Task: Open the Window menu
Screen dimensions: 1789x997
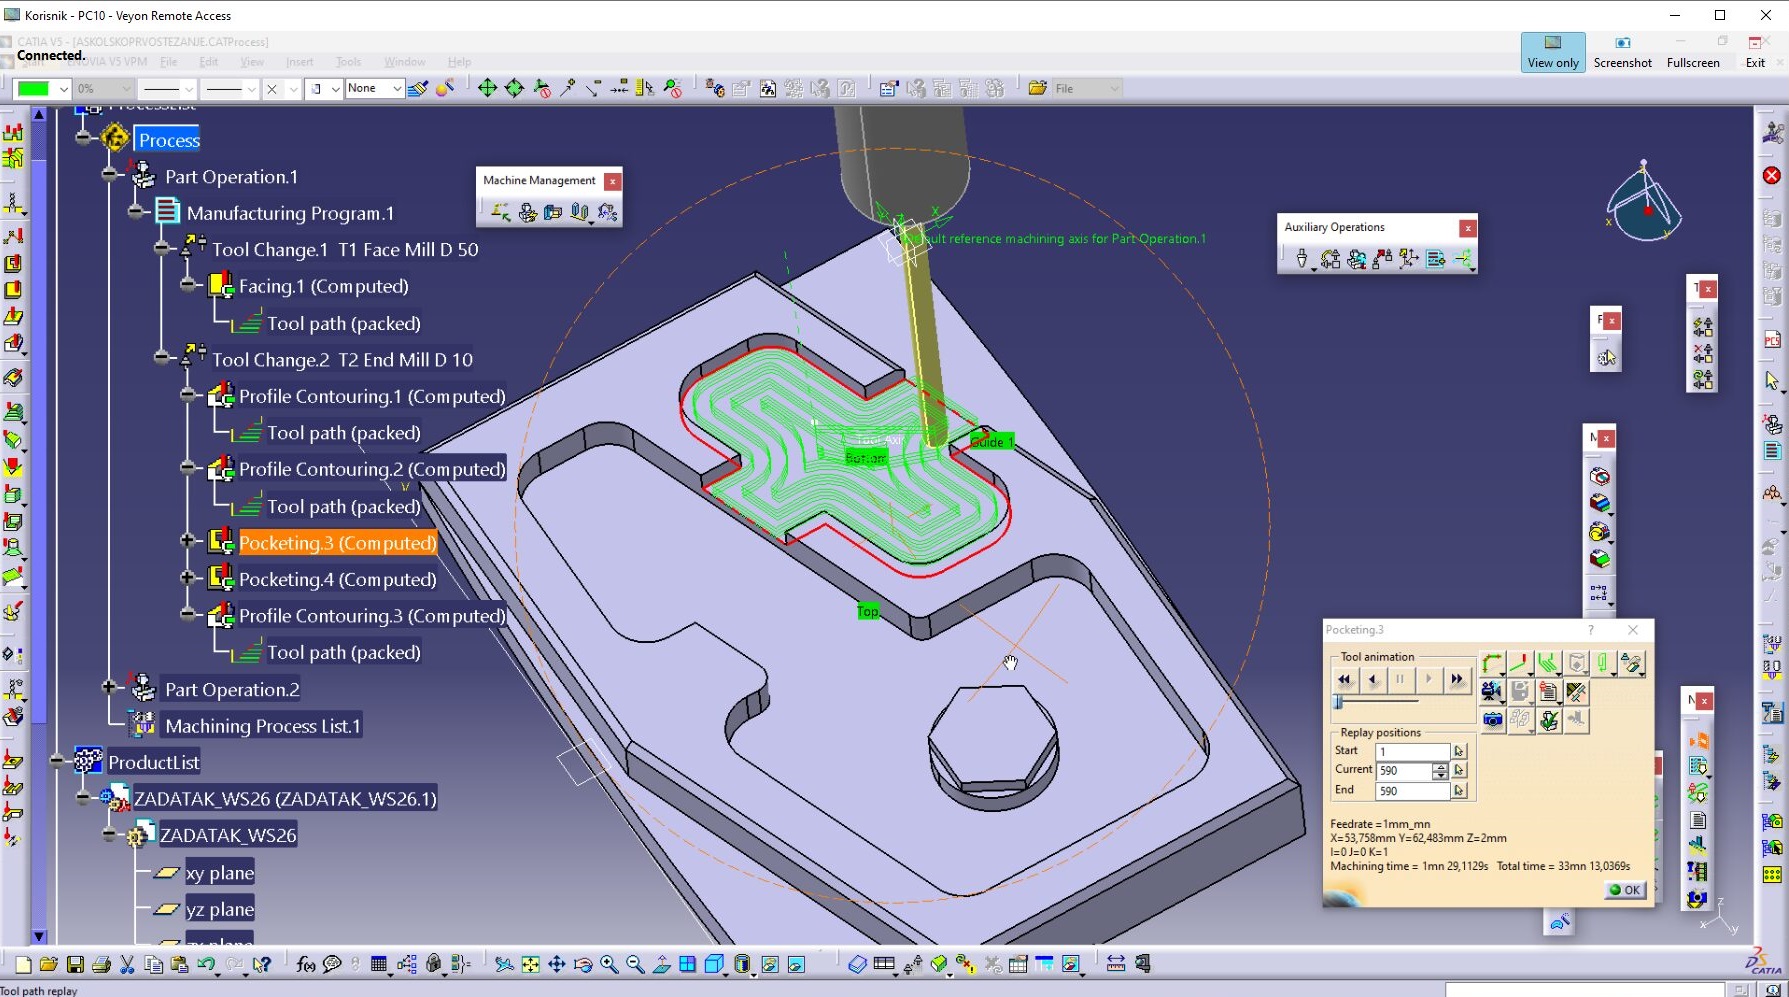Action: point(404,62)
